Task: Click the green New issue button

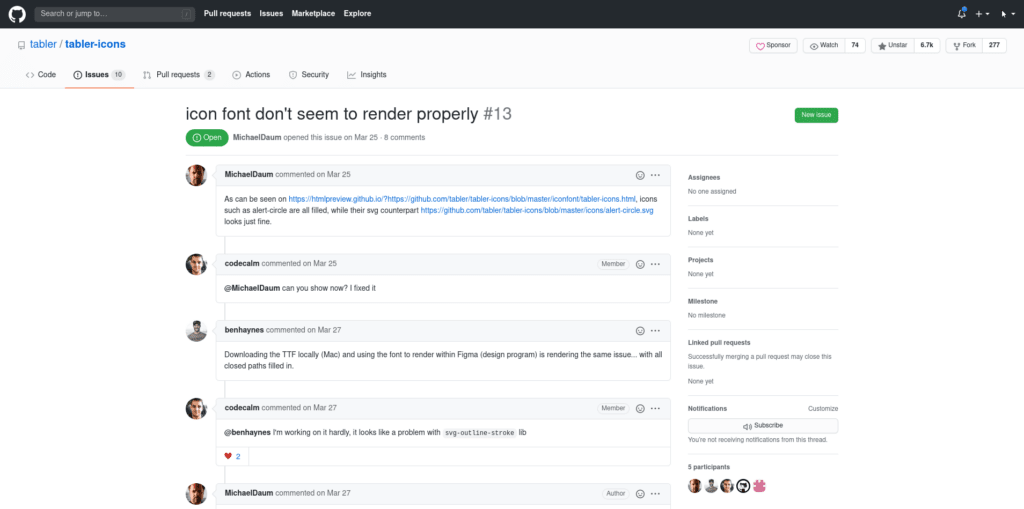Action: [x=816, y=115]
